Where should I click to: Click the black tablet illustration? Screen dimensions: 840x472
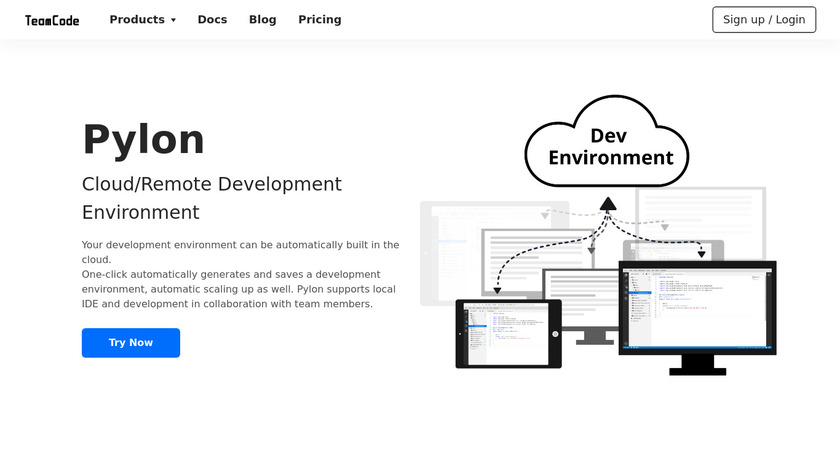tap(508, 334)
